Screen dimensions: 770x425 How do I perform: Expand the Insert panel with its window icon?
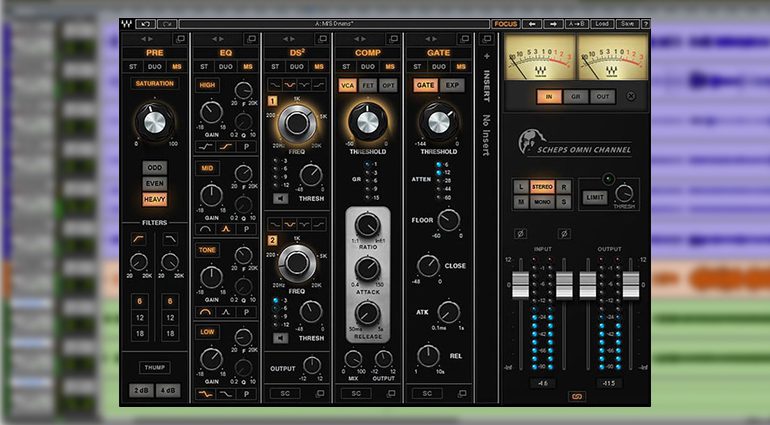pos(487,39)
